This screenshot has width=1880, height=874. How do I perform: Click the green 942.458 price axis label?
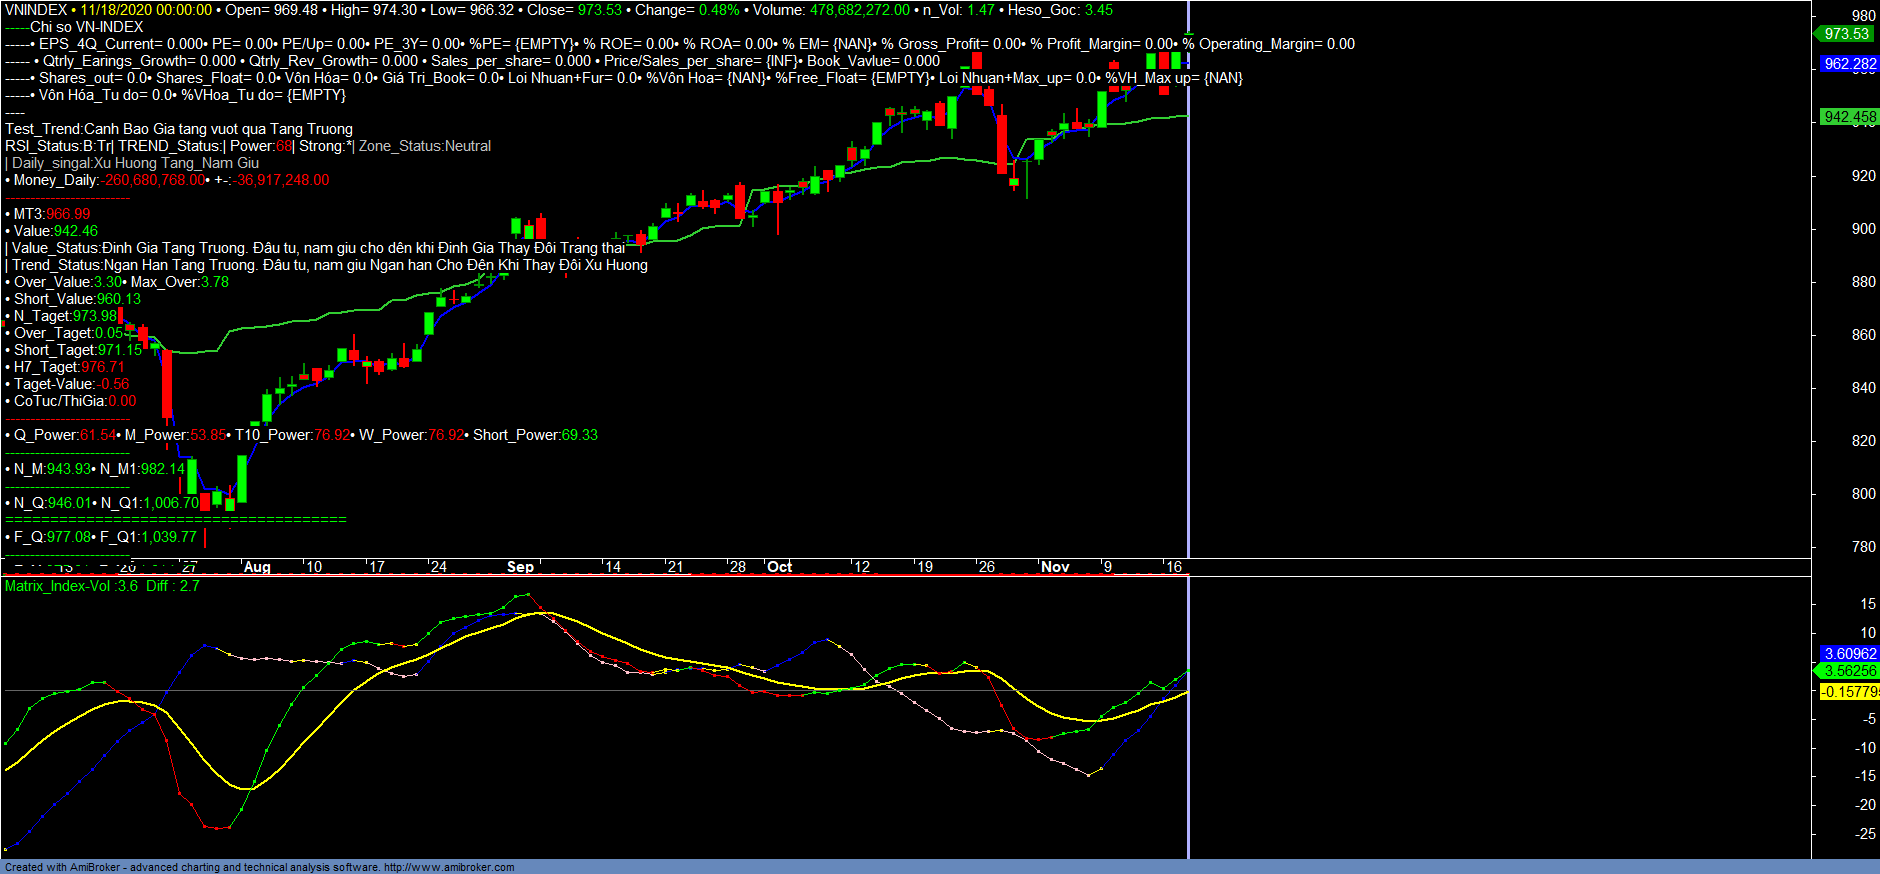(x=1849, y=117)
